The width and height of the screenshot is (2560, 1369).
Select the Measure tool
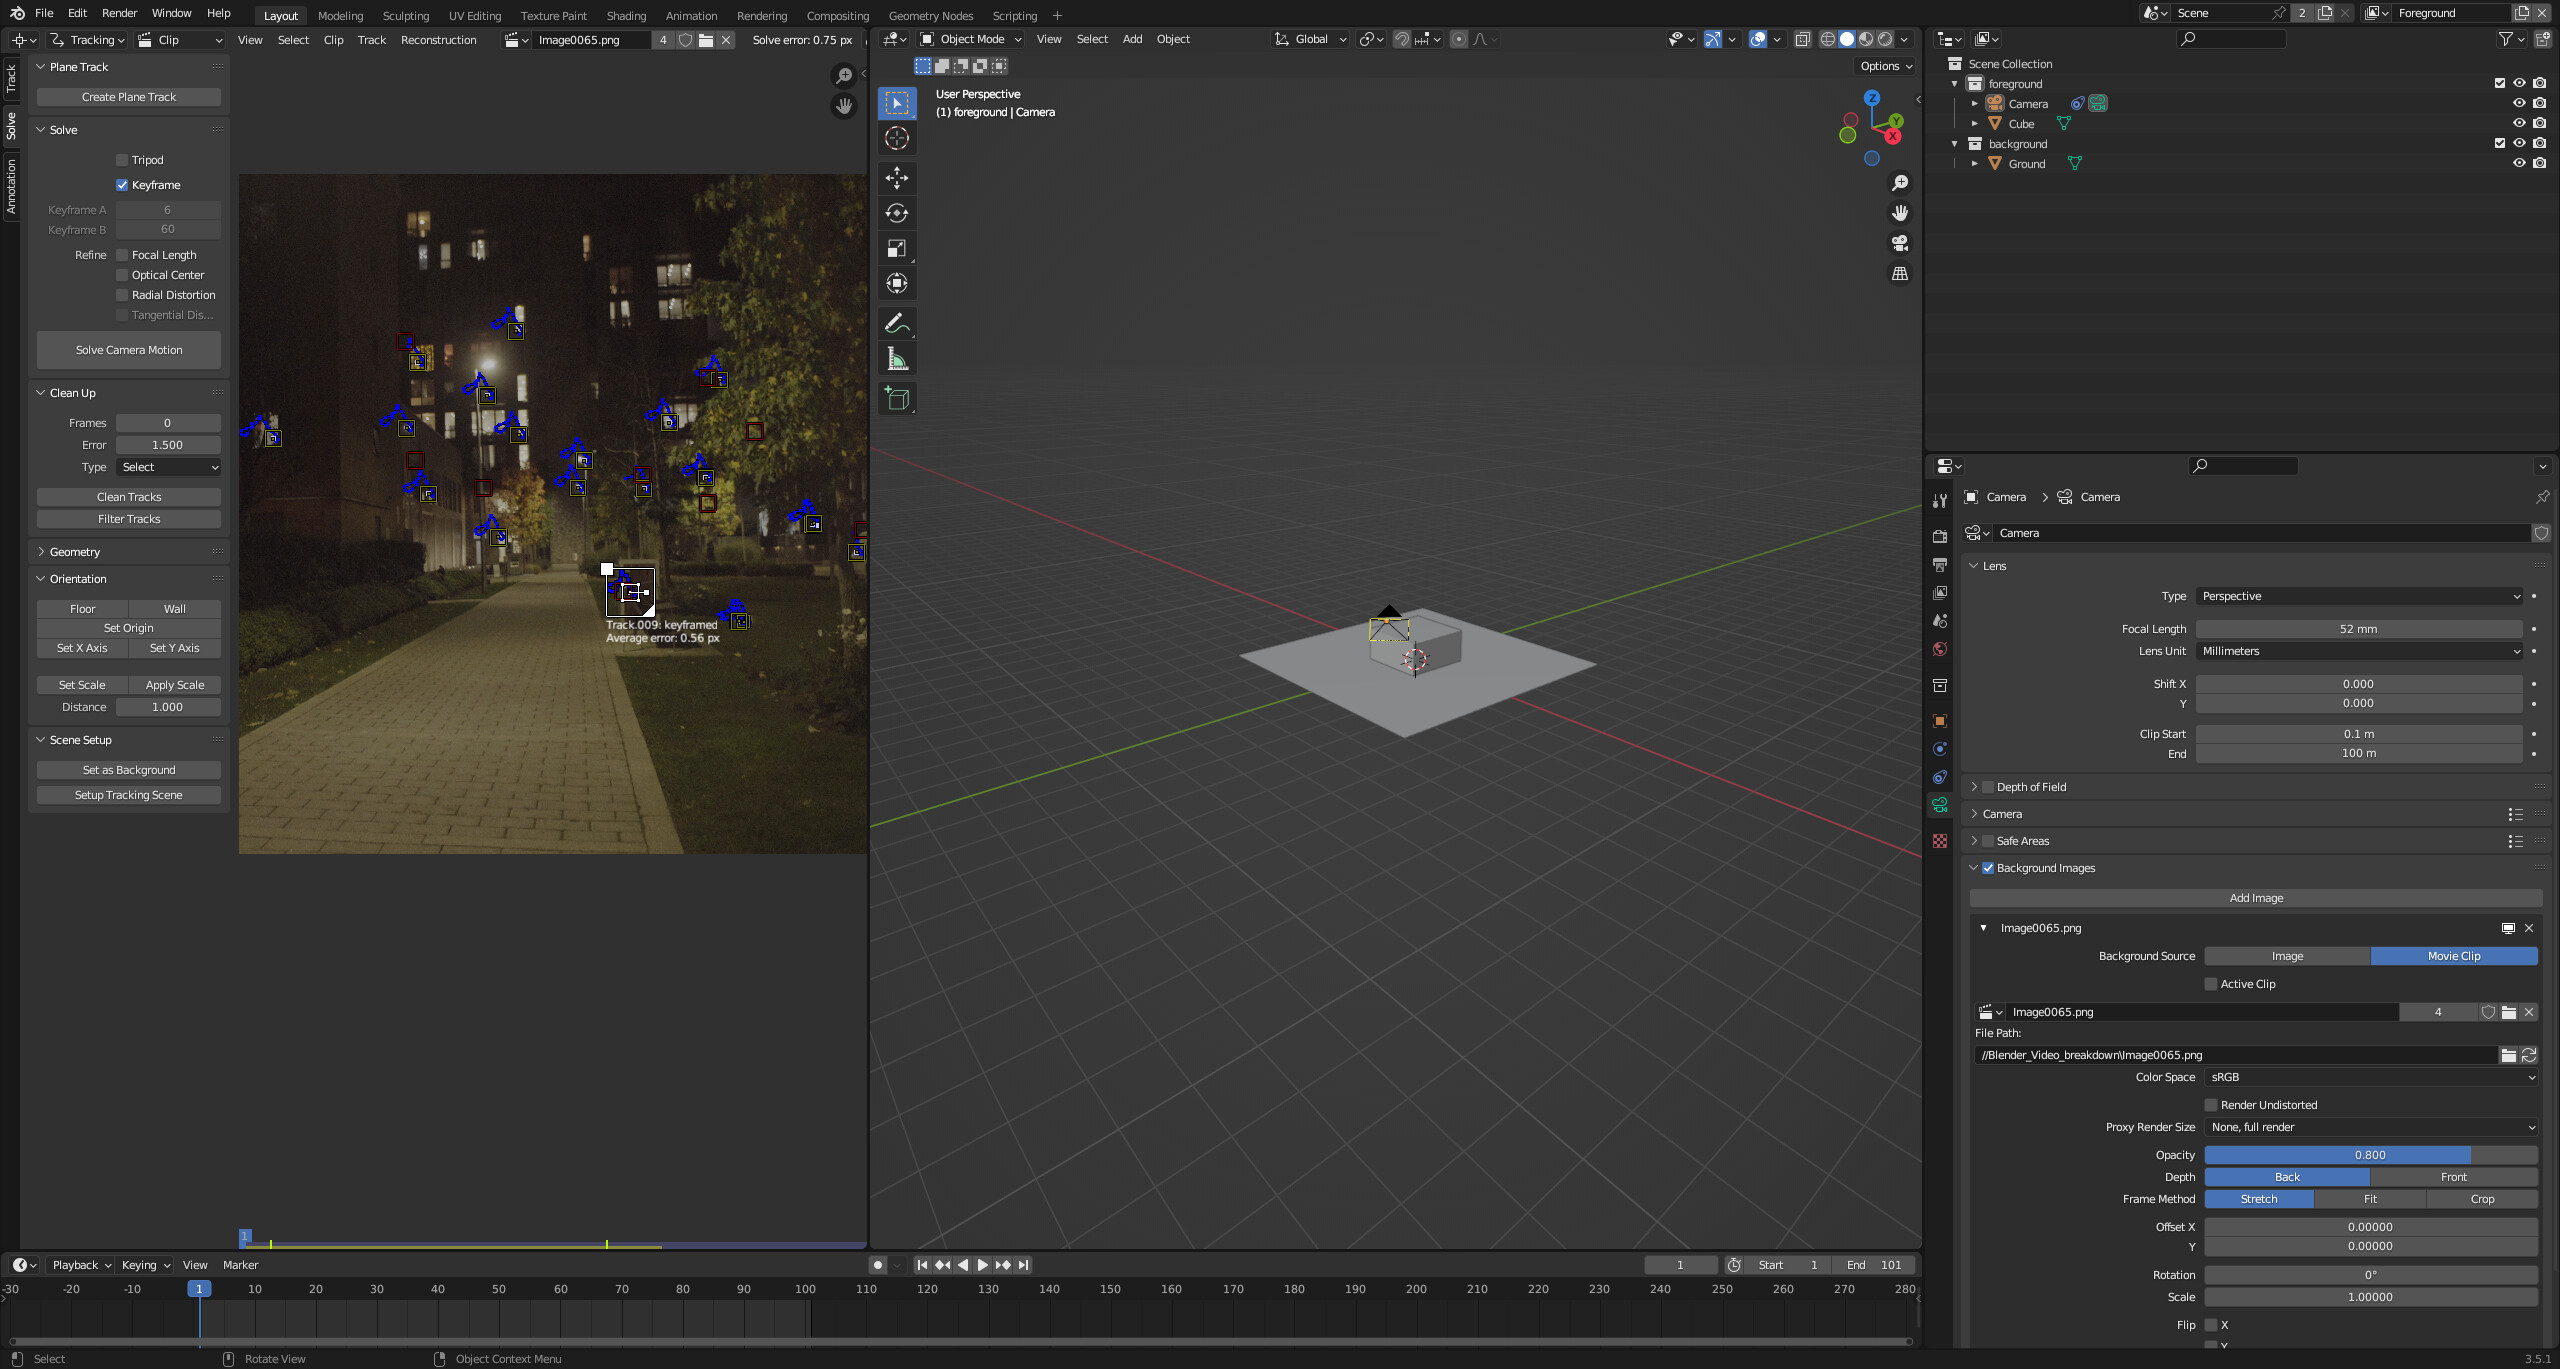[897, 358]
